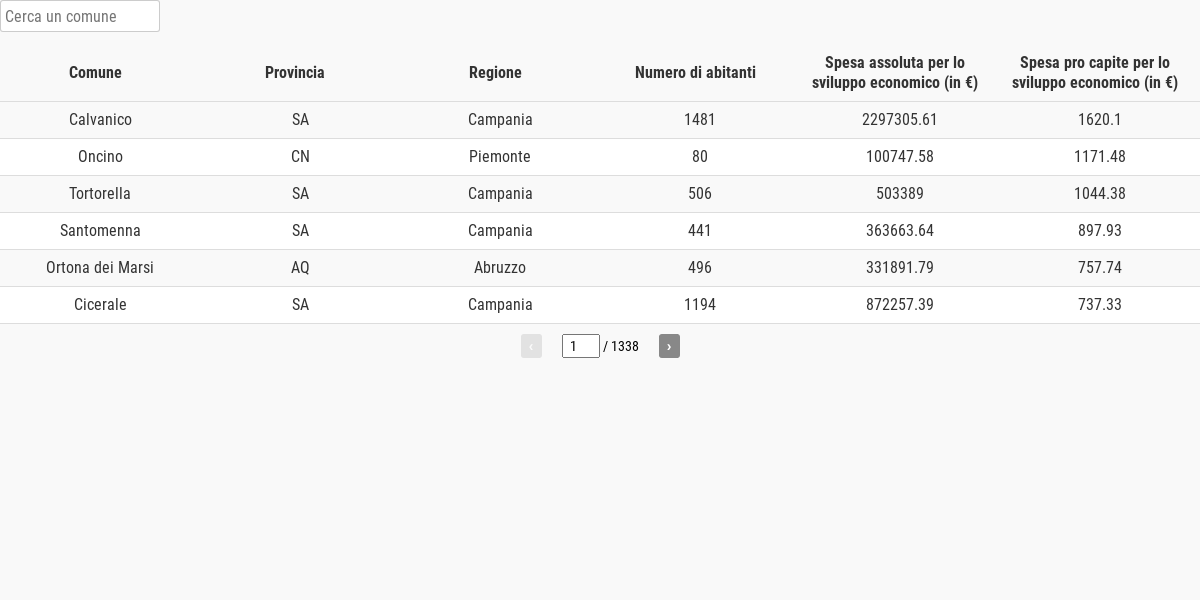Select the Santomenna cell
Screen dimensions: 1200x600
point(100,231)
